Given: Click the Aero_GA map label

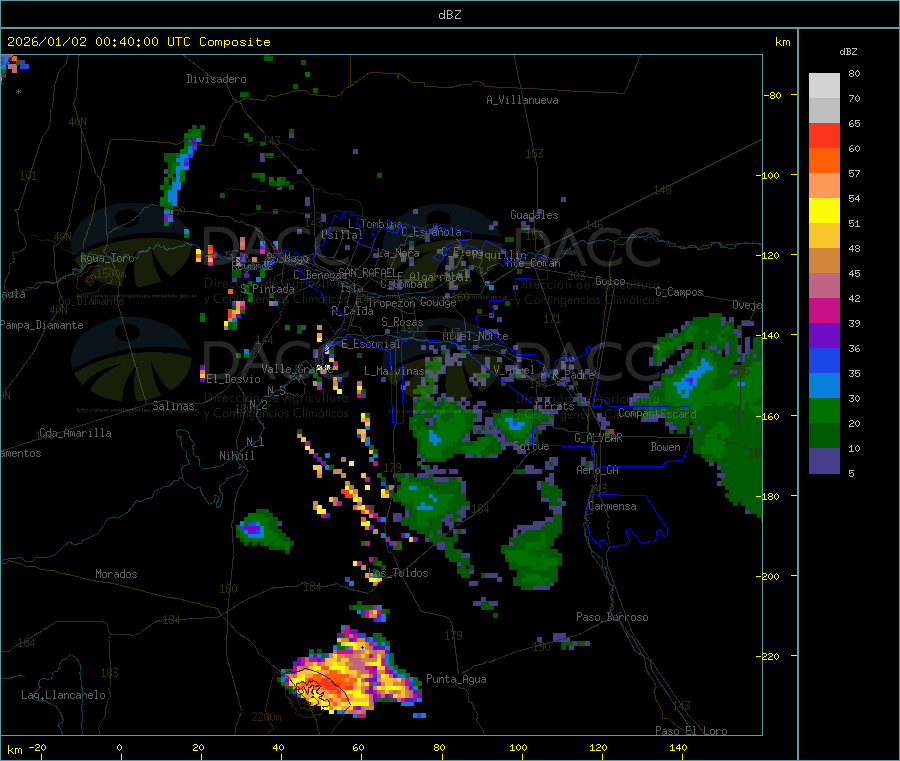Looking at the screenshot, I should click(598, 470).
